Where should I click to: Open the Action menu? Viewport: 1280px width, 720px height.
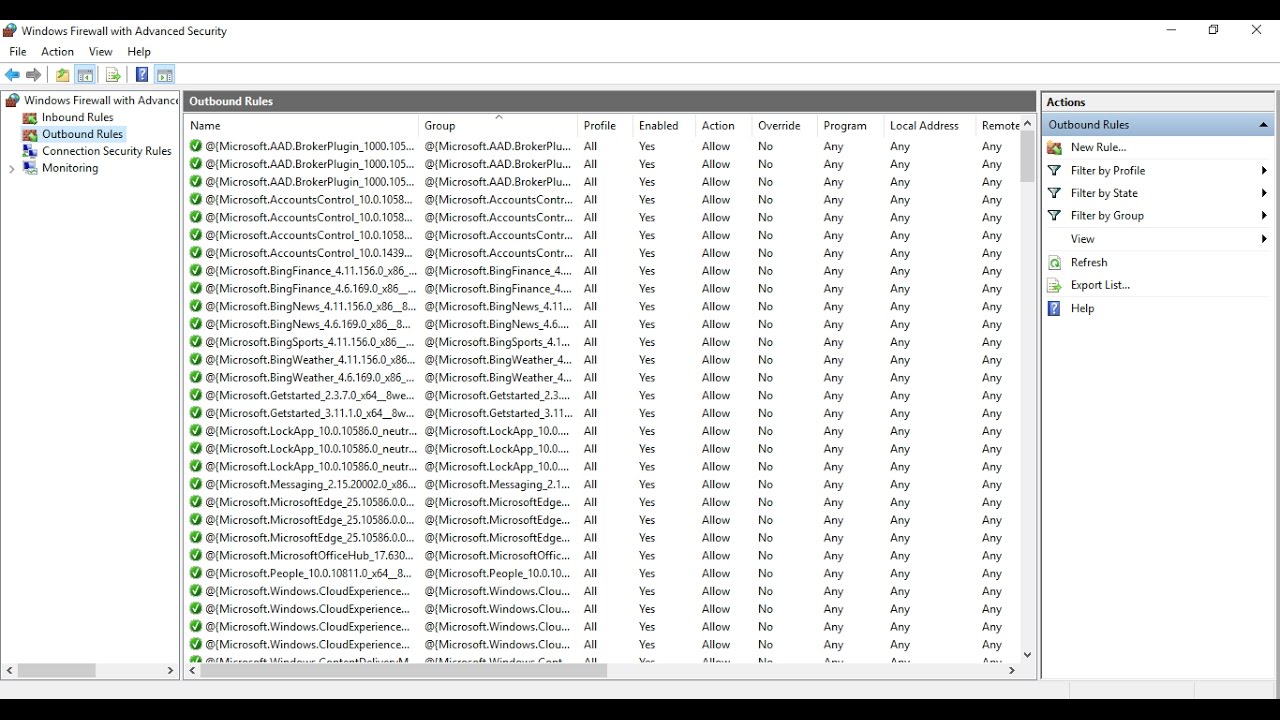(57, 52)
